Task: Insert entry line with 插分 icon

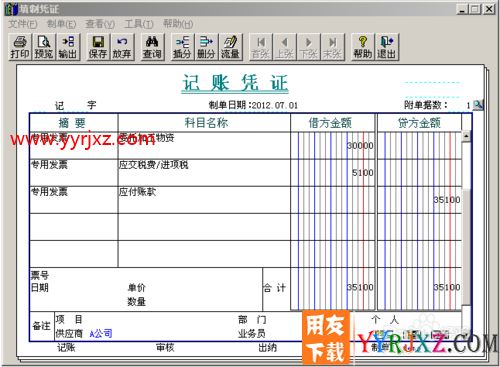Action: click(182, 47)
